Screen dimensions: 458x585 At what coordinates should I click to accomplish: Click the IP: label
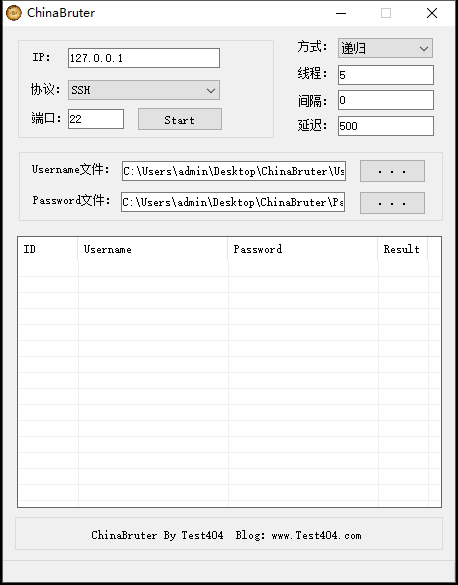click(41, 57)
